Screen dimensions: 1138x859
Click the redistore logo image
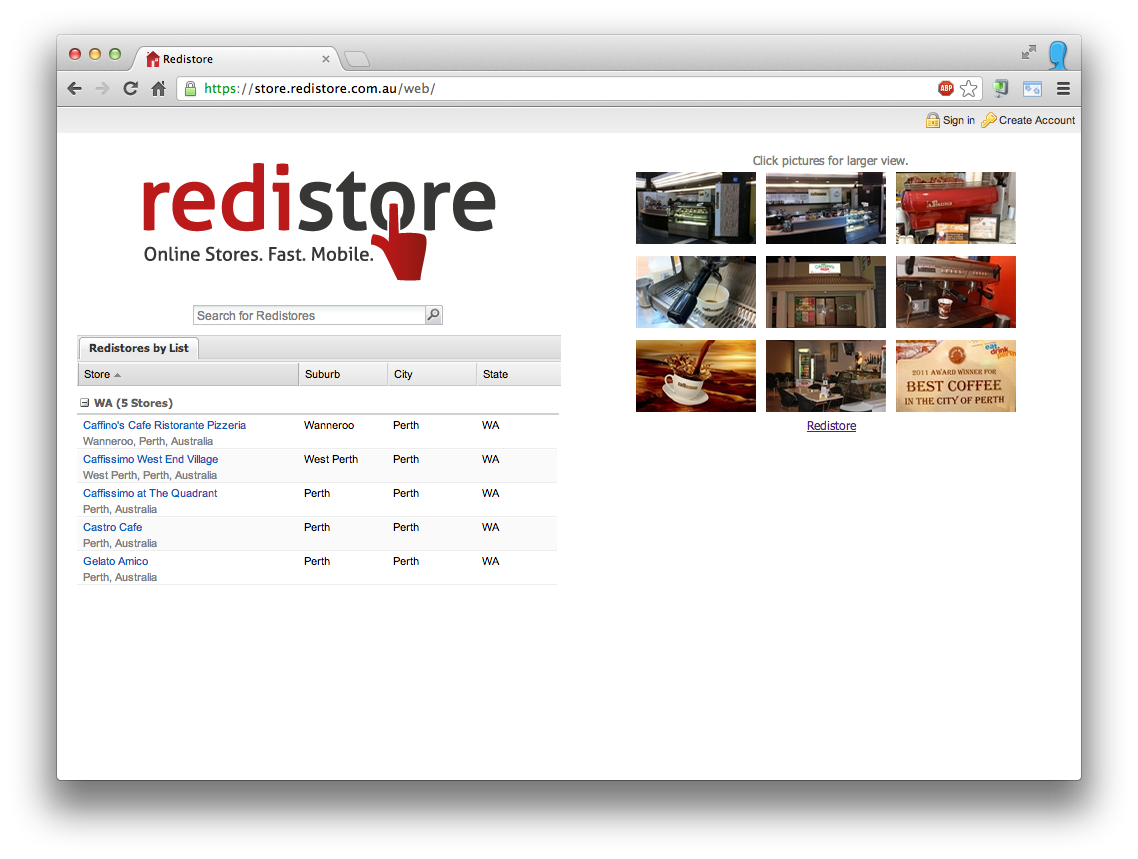319,221
